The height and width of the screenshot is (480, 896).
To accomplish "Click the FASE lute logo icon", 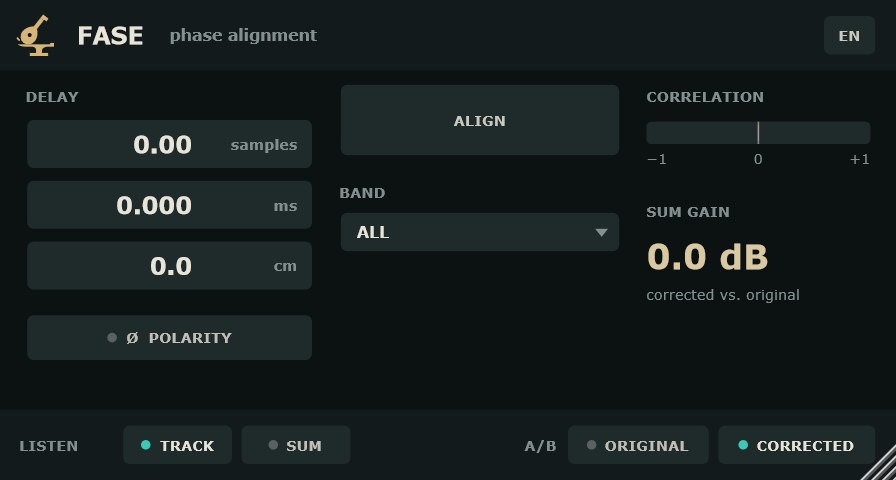I will (35, 35).
